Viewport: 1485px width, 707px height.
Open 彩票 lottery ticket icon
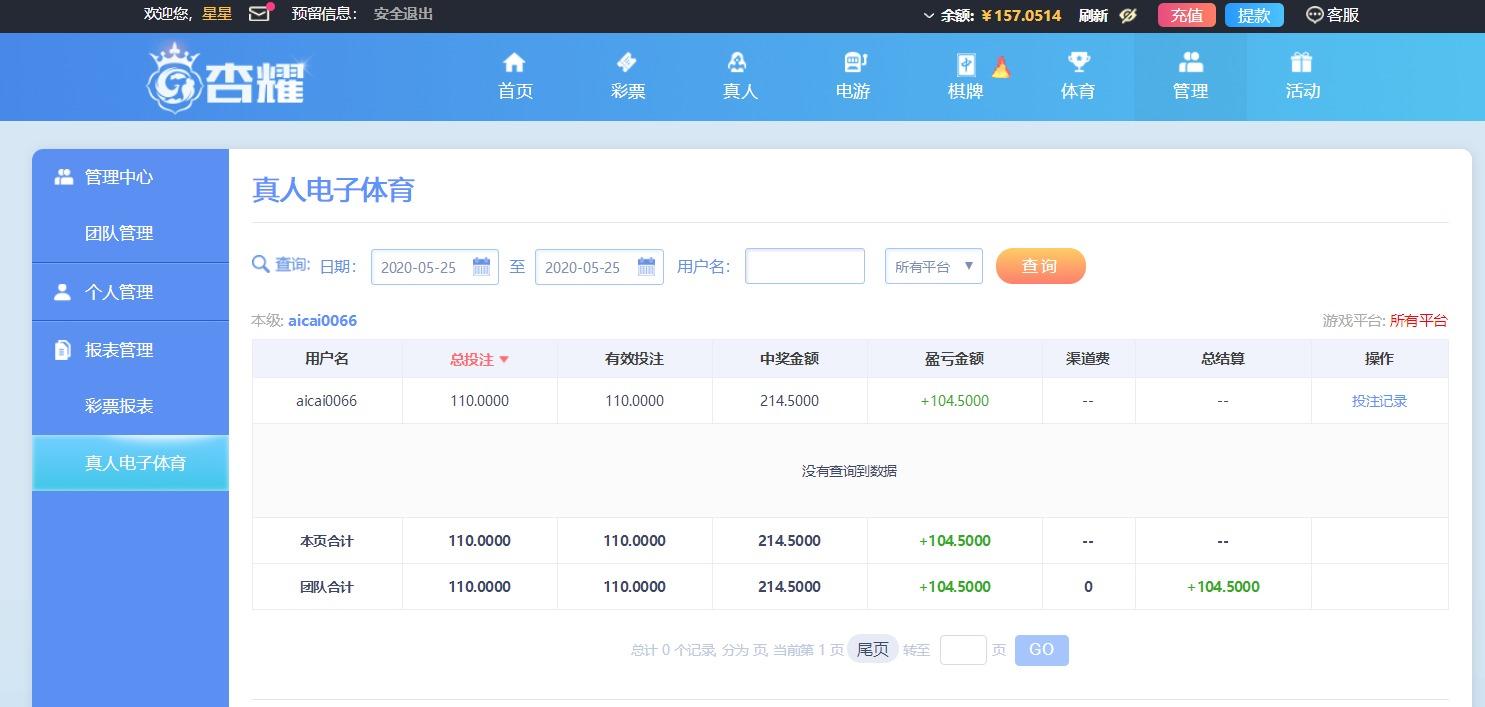coord(627,63)
